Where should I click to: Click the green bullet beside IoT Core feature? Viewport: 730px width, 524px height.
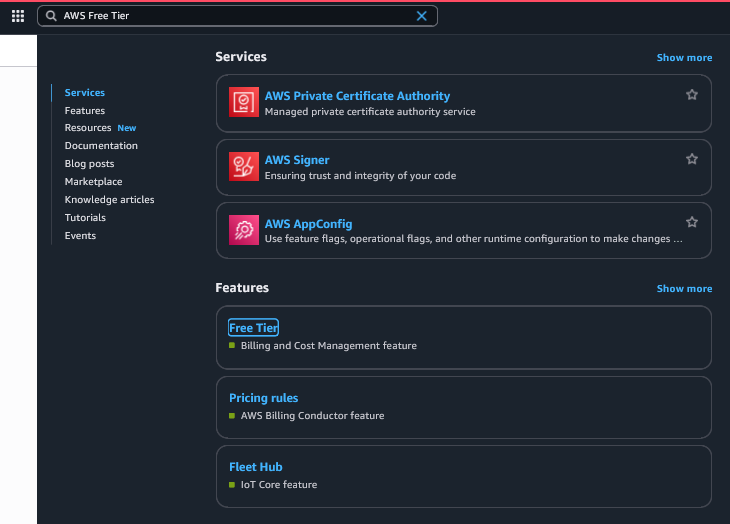[232, 485]
